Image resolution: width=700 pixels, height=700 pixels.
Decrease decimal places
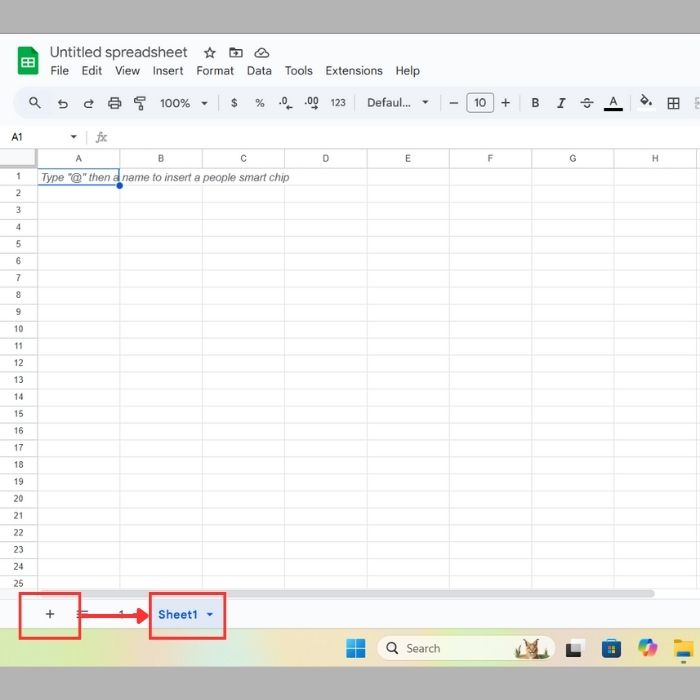(x=286, y=103)
